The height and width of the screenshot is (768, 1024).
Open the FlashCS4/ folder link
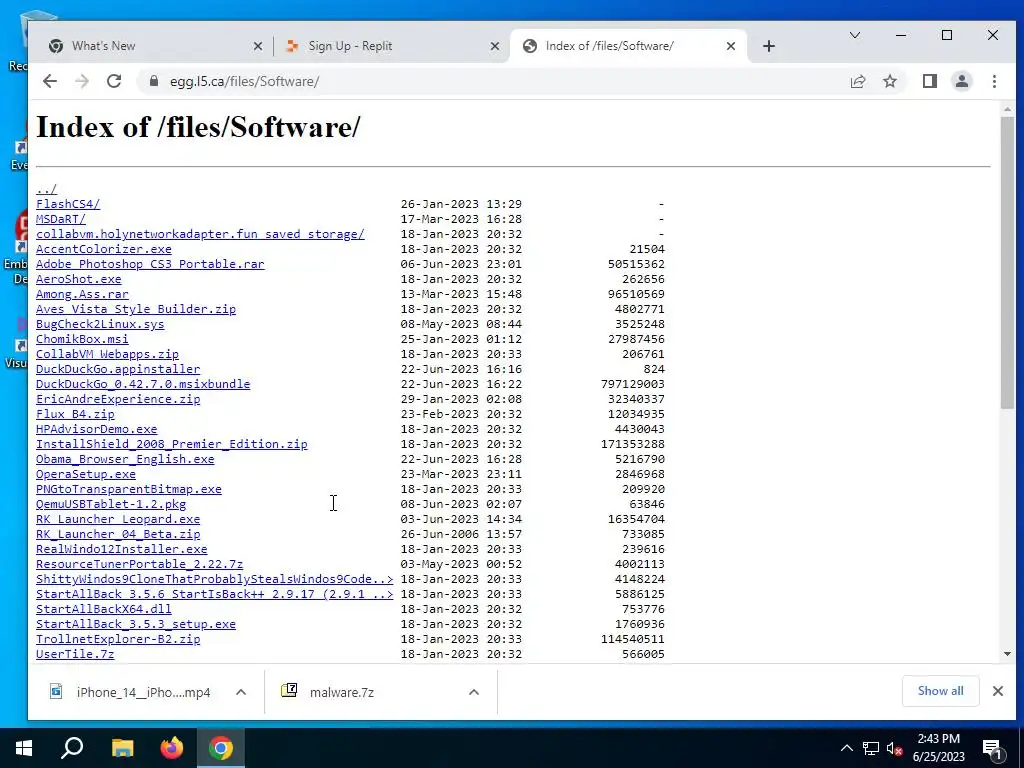[x=68, y=204]
